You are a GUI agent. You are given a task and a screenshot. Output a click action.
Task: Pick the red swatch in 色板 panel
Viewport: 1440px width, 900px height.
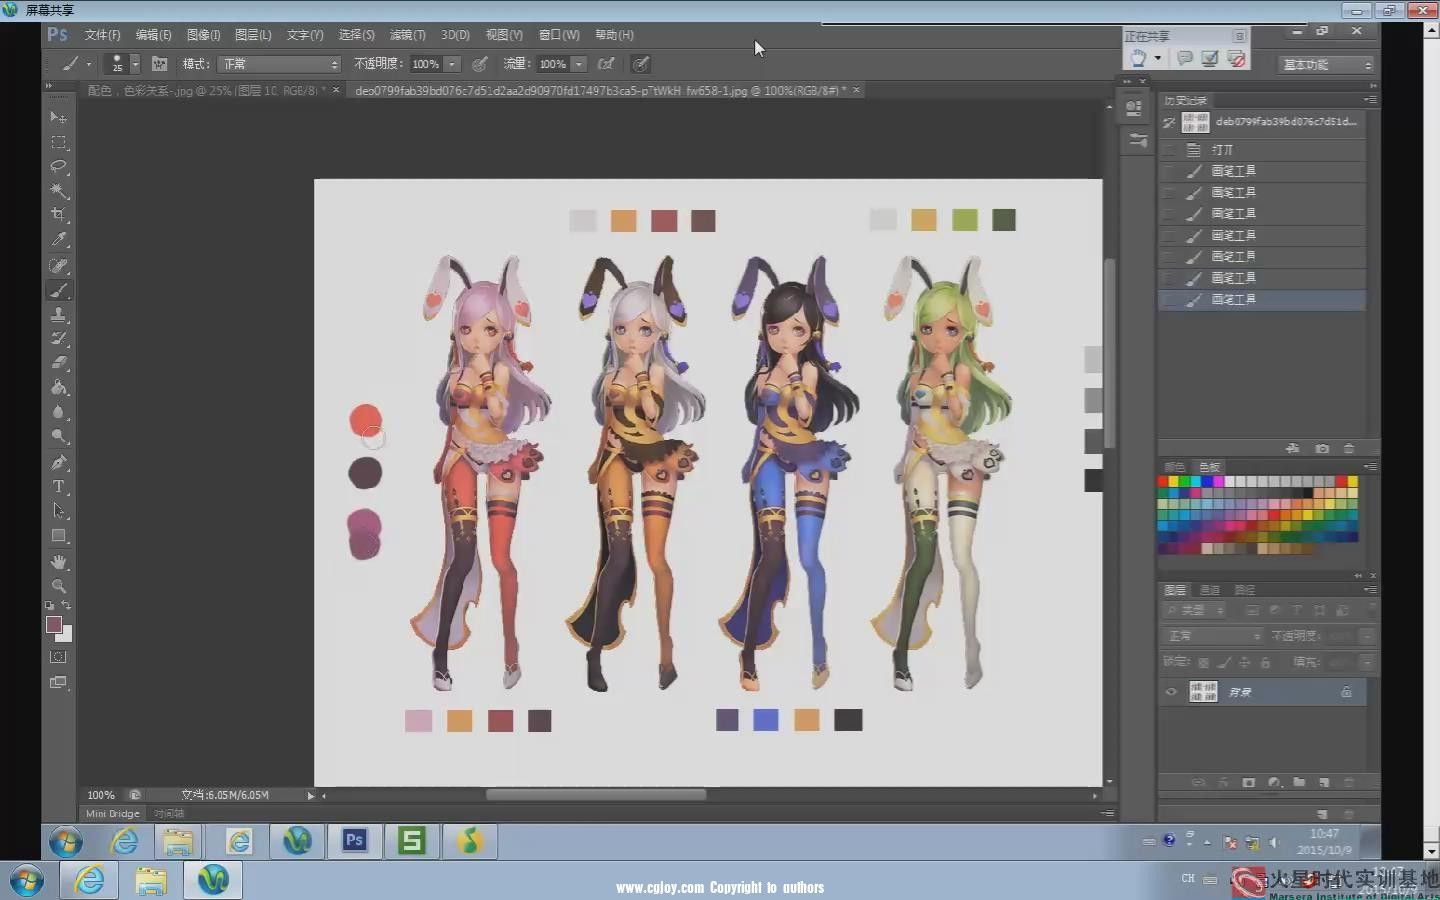(1164, 481)
